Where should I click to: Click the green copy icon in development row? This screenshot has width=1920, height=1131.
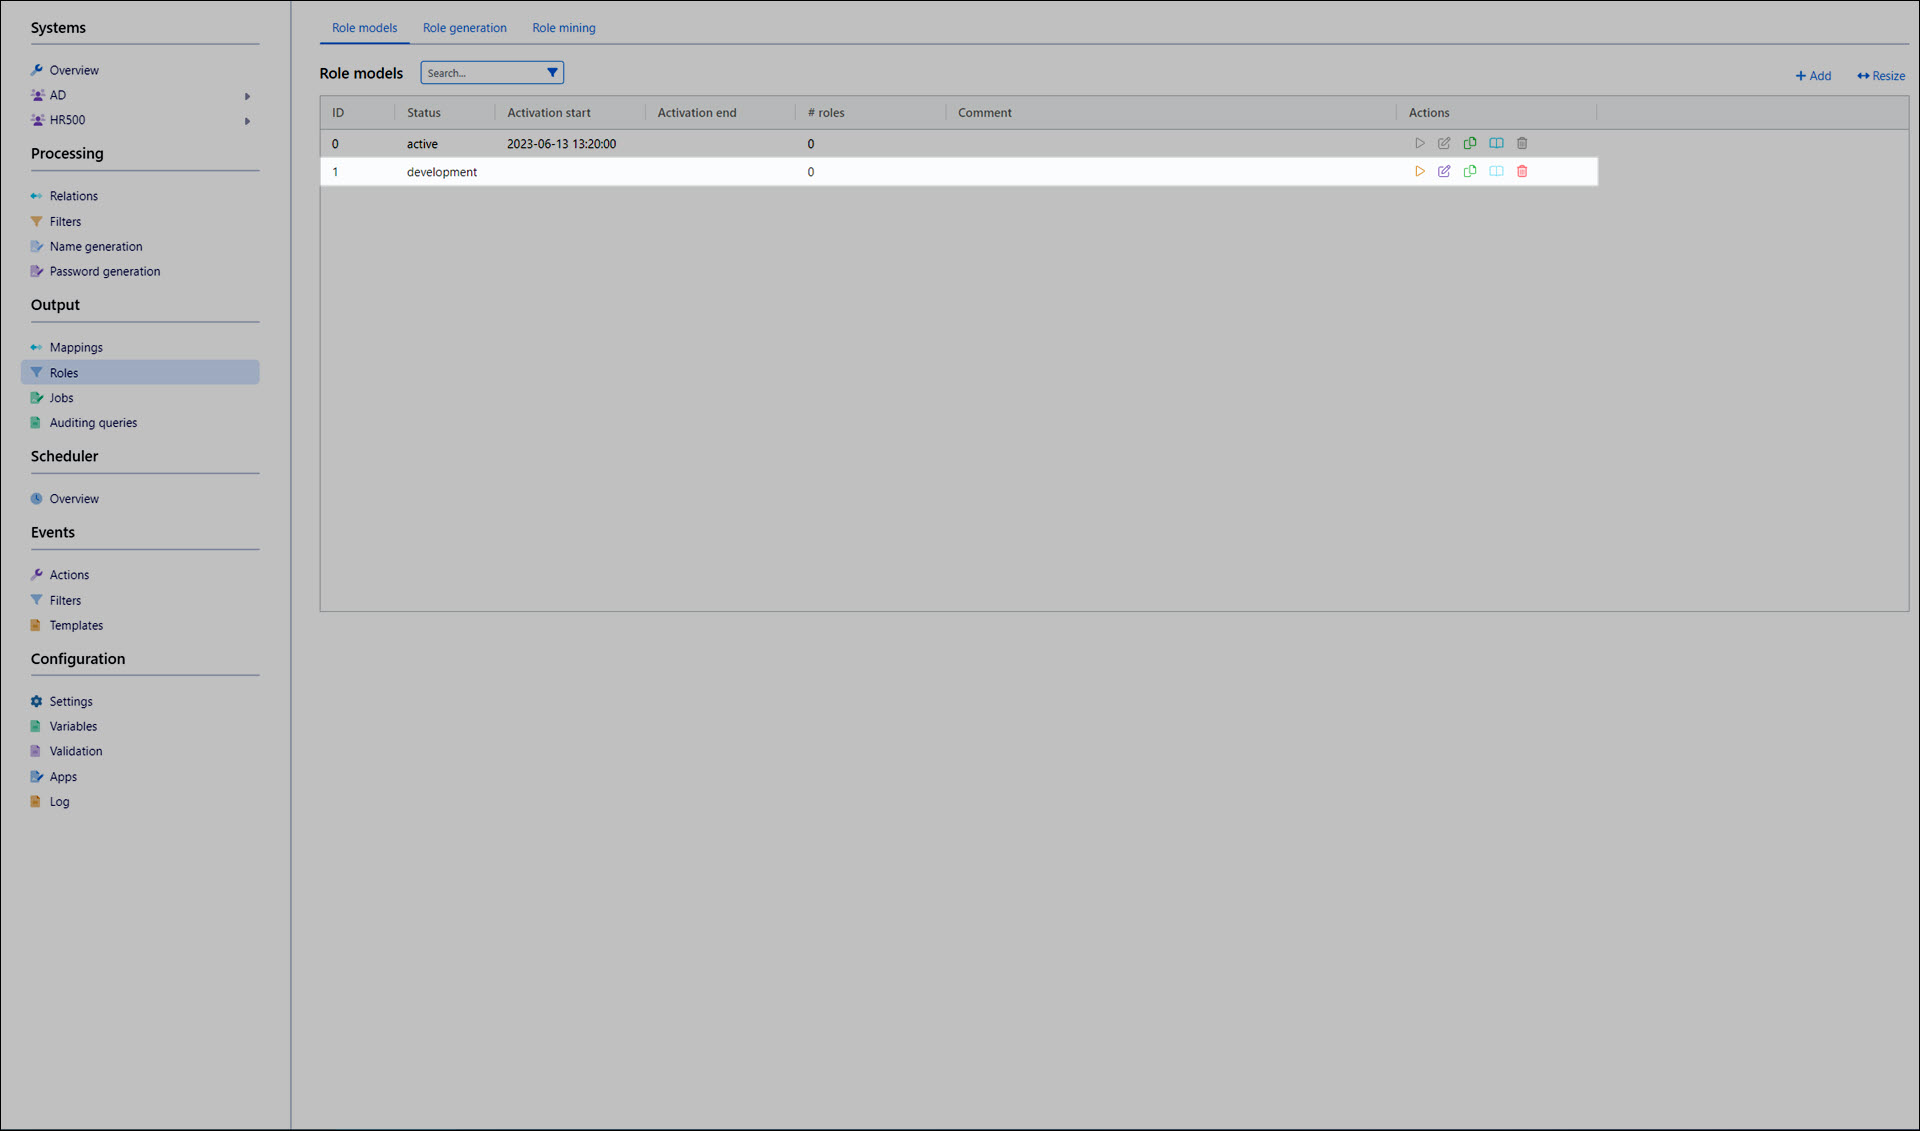(1470, 172)
